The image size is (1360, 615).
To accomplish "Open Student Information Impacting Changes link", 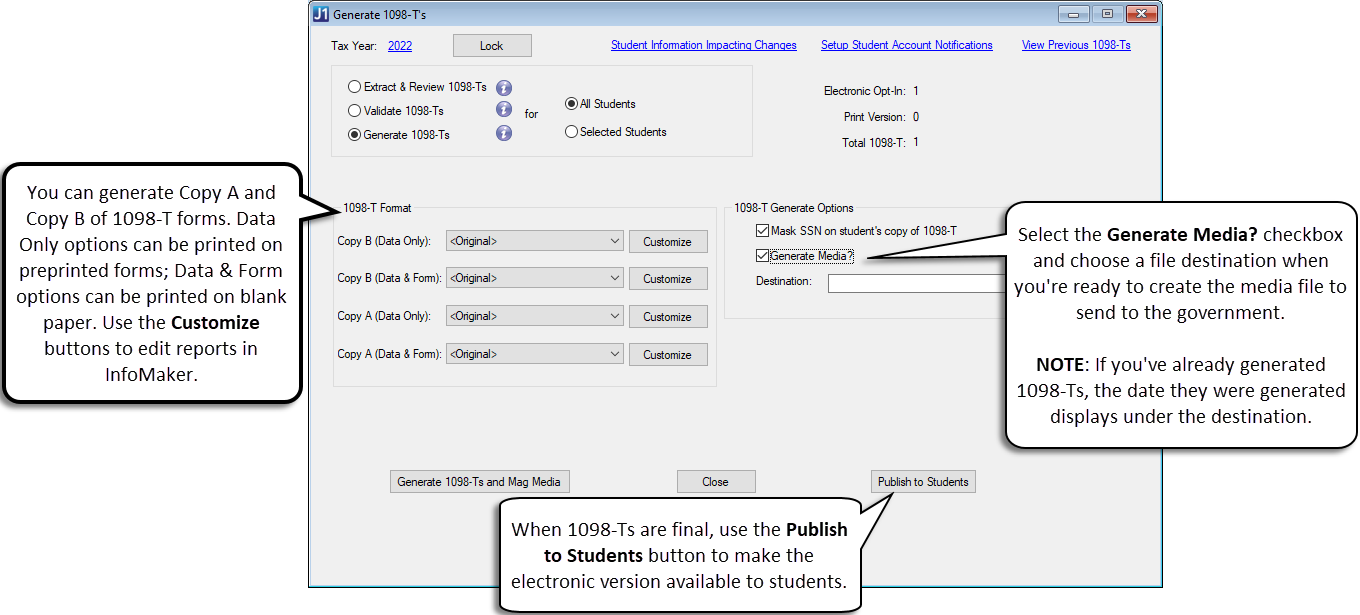I will [704, 45].
